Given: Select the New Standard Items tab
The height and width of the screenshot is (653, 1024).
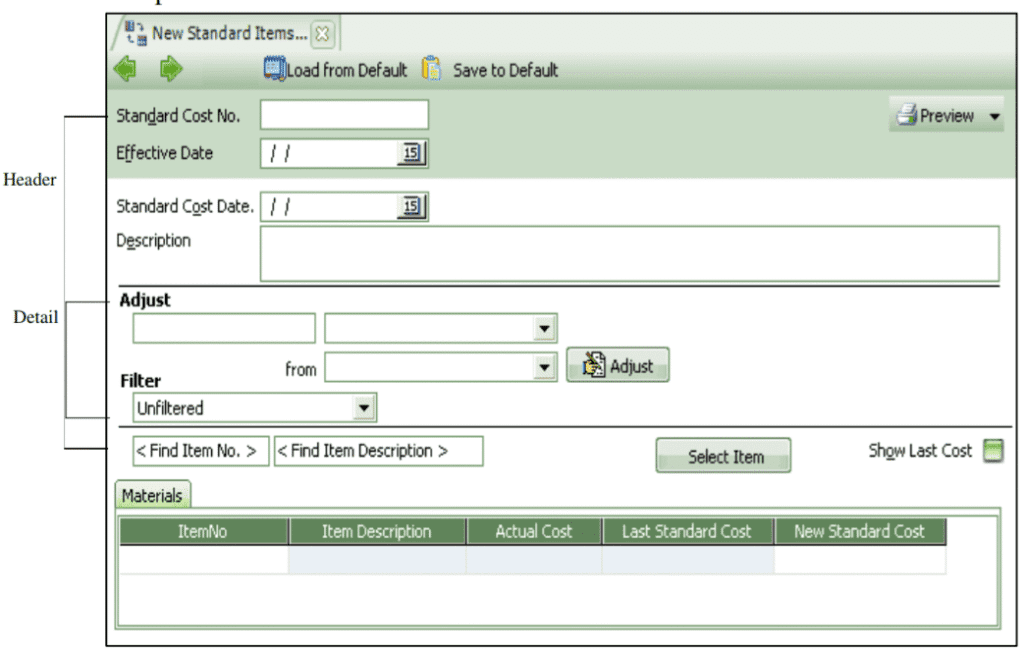Looking at the screenshot, I should [x=220, y=34].
